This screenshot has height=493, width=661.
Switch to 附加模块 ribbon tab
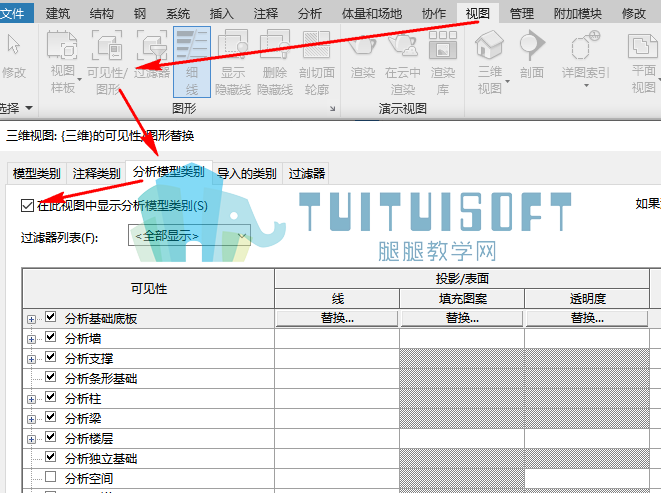[x=578, y=13]
